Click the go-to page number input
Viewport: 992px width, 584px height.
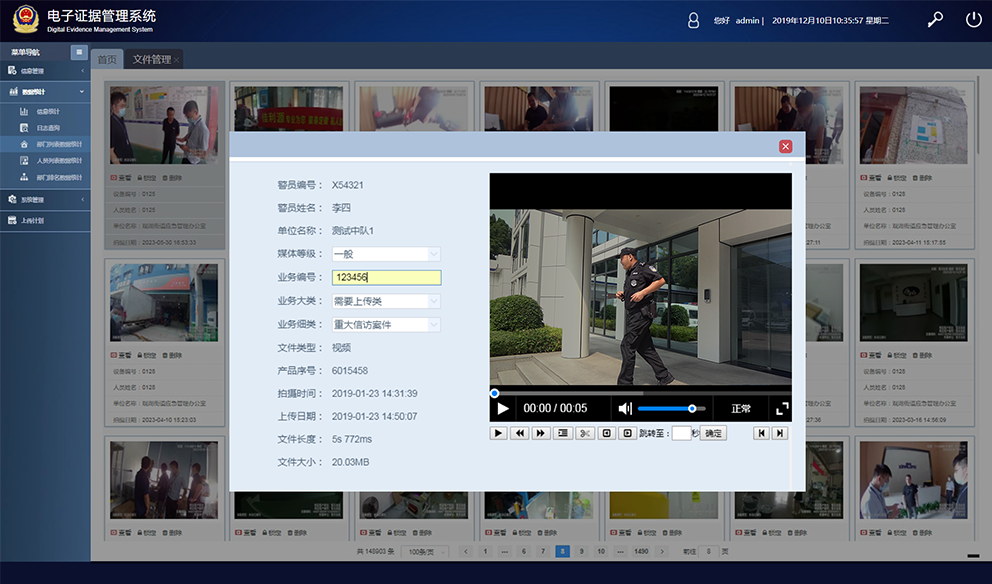click(x=709, y=552)
